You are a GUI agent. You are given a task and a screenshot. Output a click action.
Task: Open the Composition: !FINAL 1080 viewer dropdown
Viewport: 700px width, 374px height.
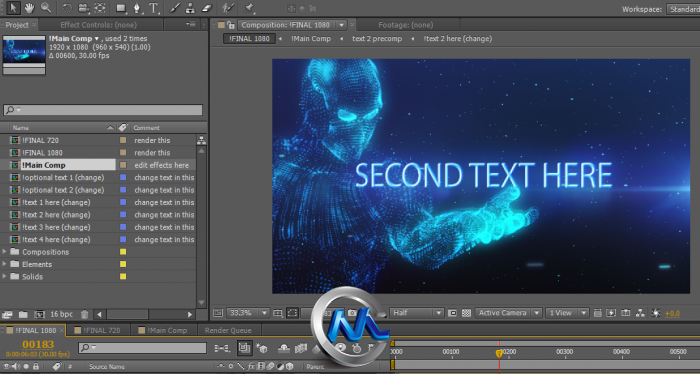tap(342, 25)
